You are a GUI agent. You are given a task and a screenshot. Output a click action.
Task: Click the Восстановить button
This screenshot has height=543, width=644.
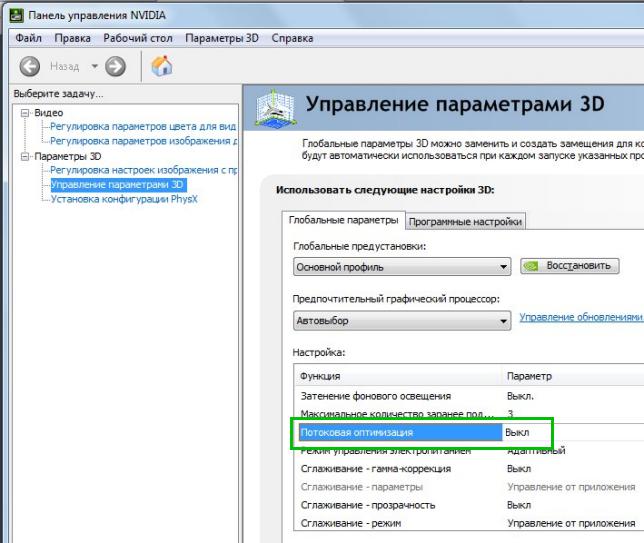tap(569, 266)
